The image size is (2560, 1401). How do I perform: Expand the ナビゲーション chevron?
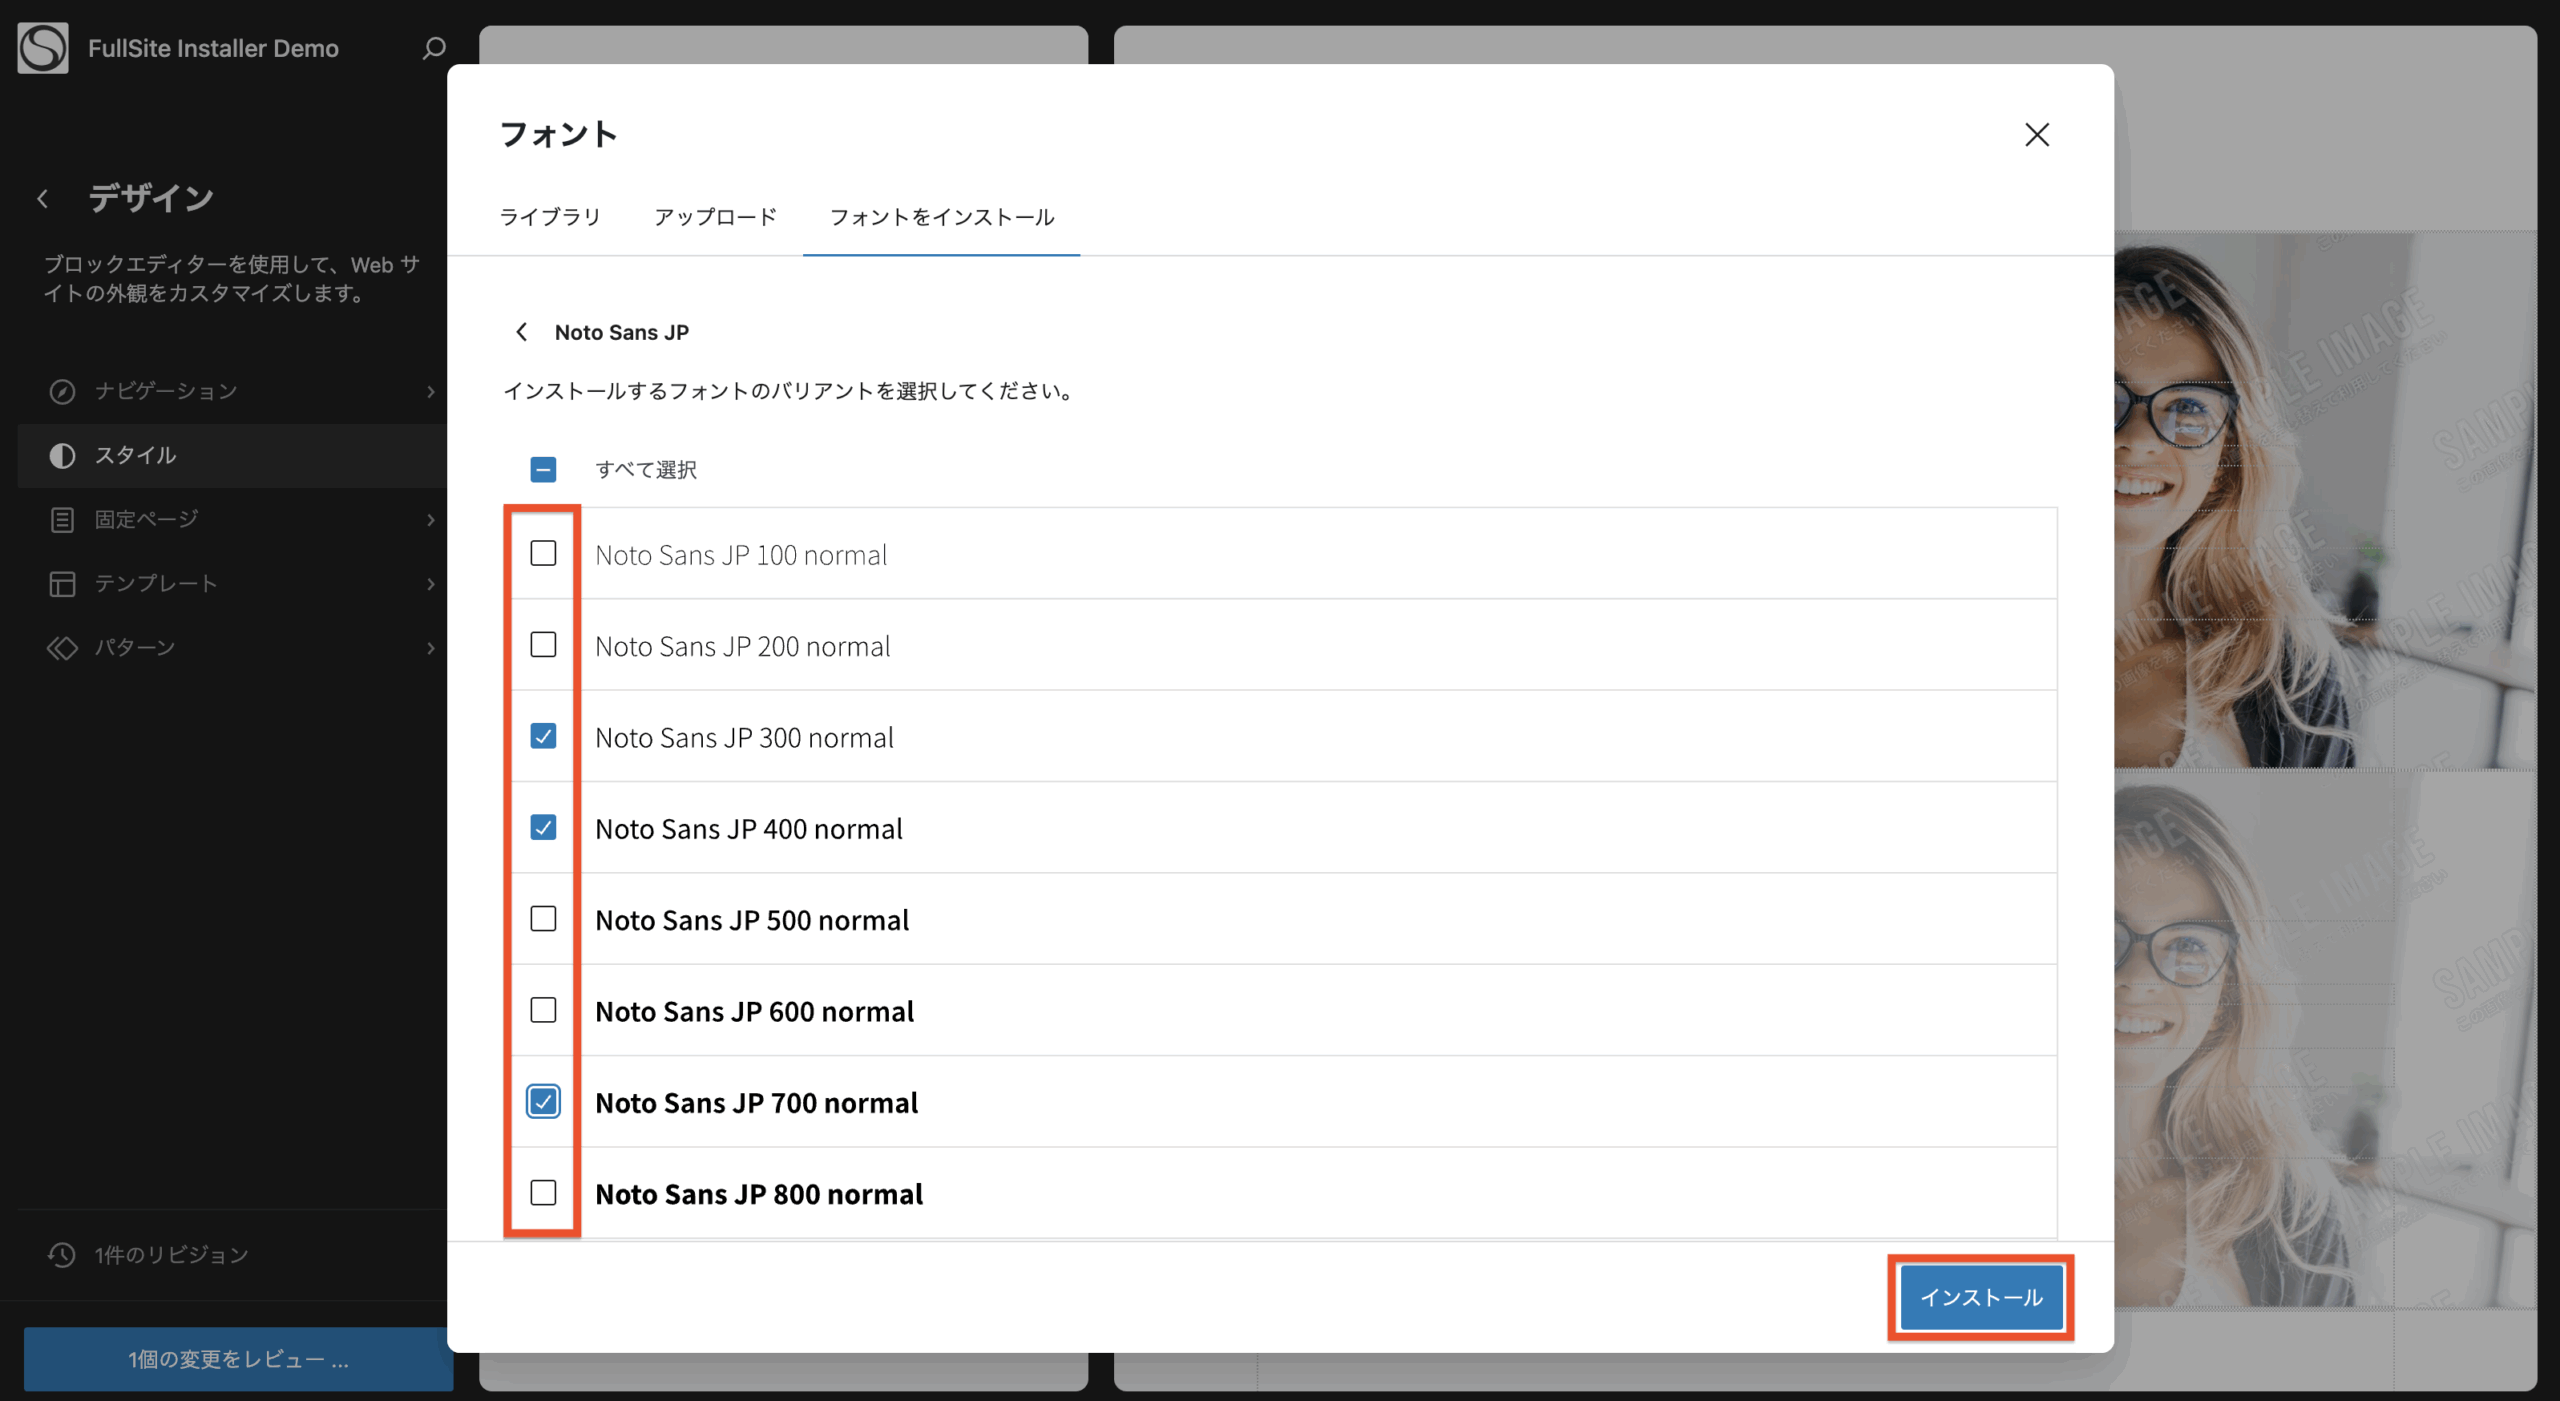(431, 391)
